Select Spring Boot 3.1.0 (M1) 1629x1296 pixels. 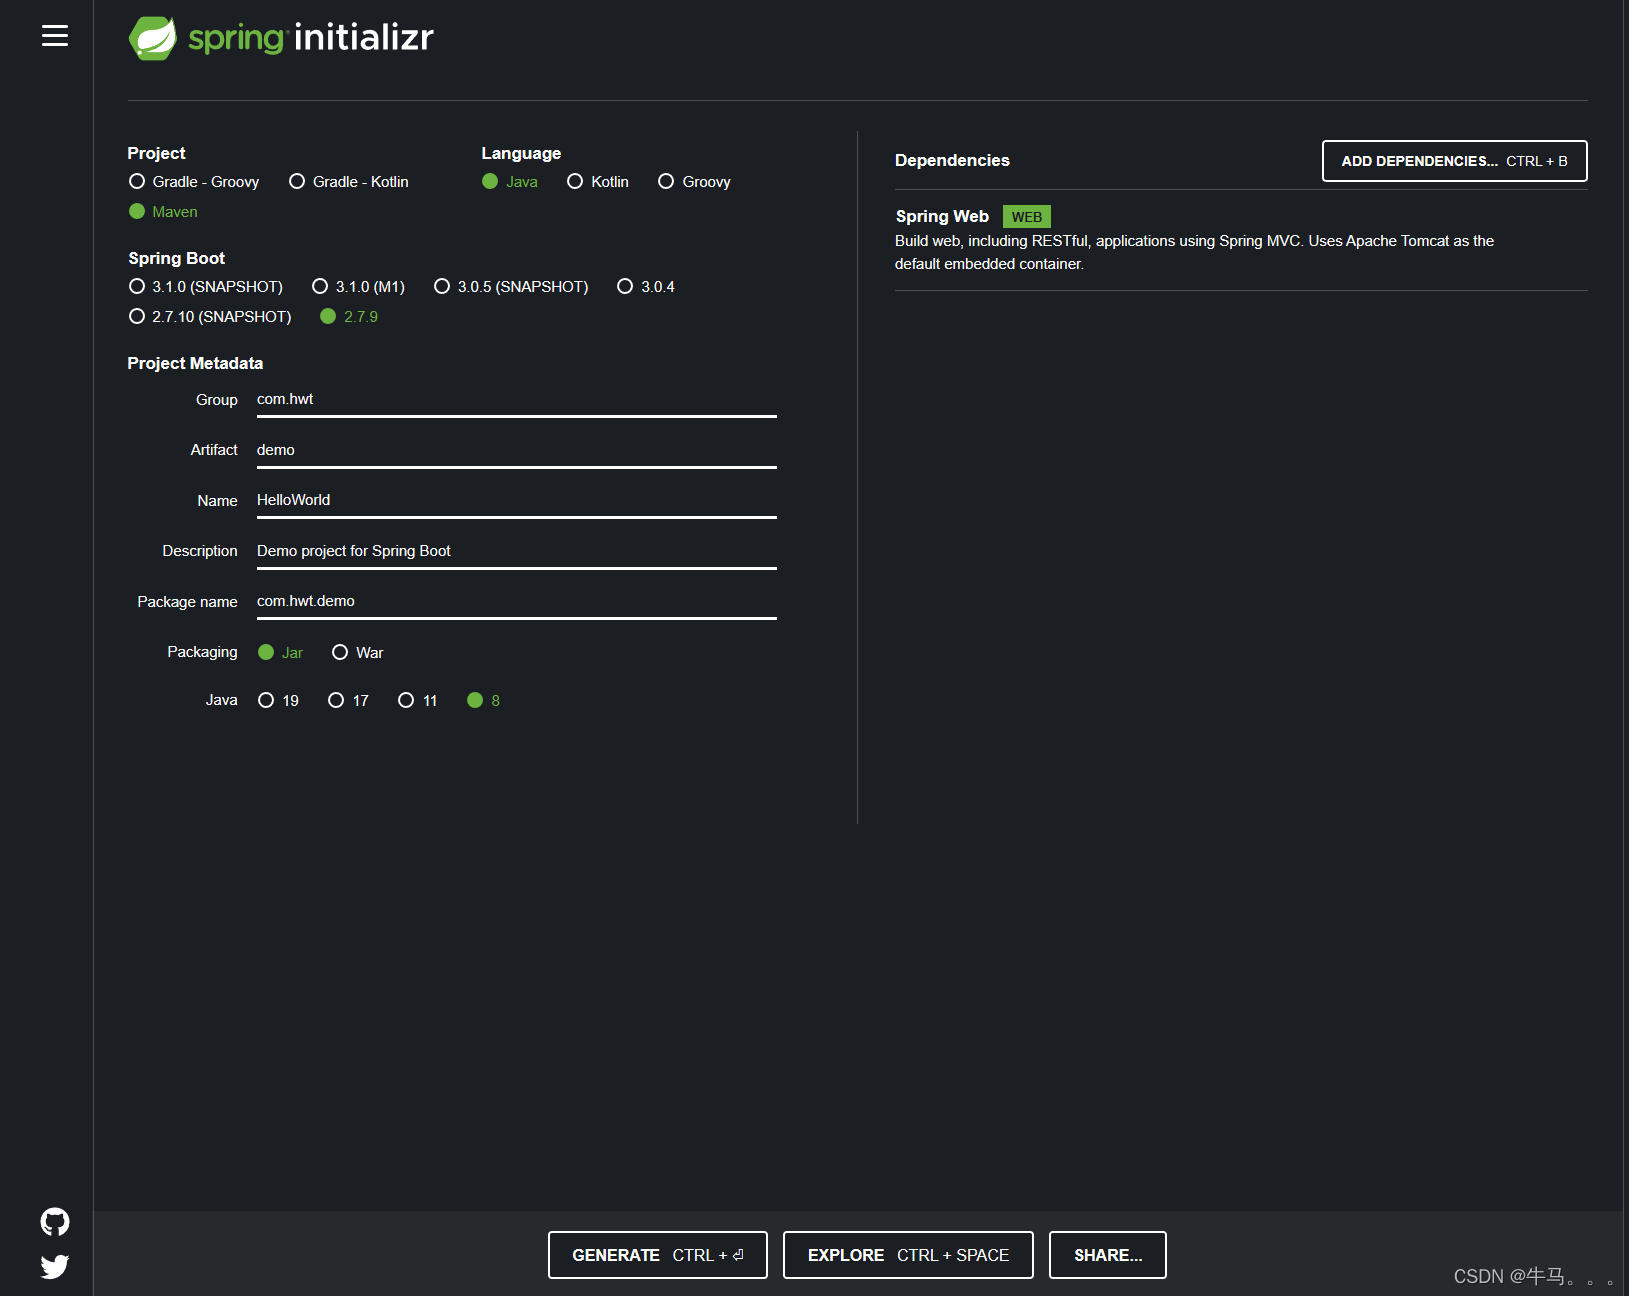click(x=359, y=286)
